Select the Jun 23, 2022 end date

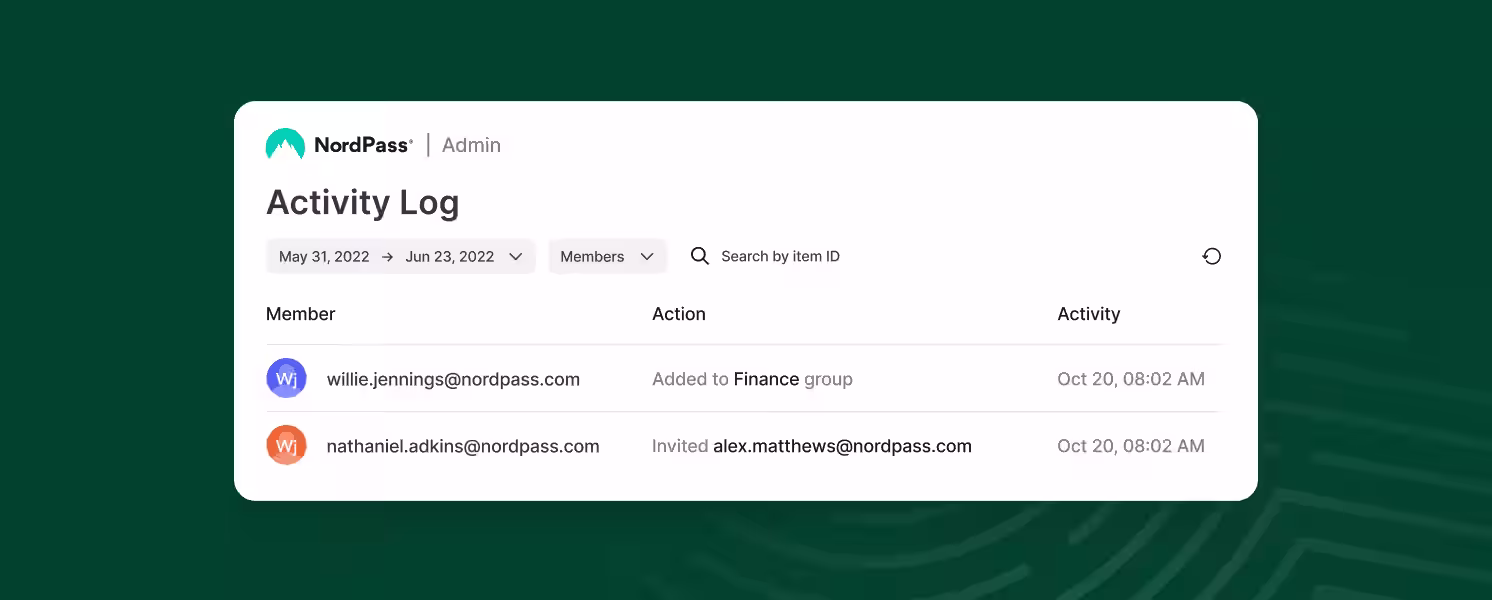tap(450, 257)
